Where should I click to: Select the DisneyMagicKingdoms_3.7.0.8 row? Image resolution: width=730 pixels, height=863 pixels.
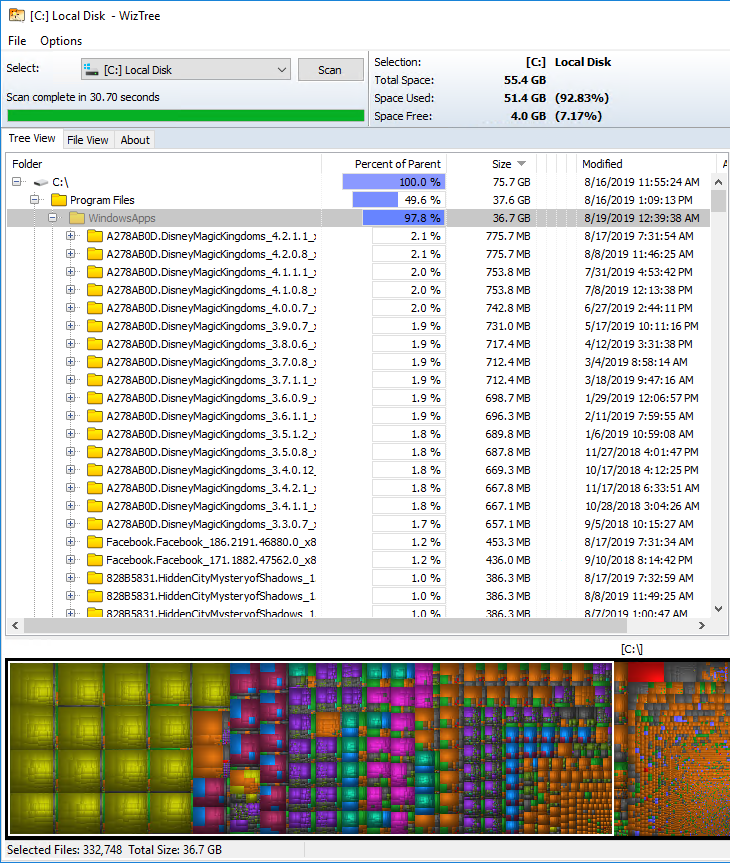coord(358,362)
